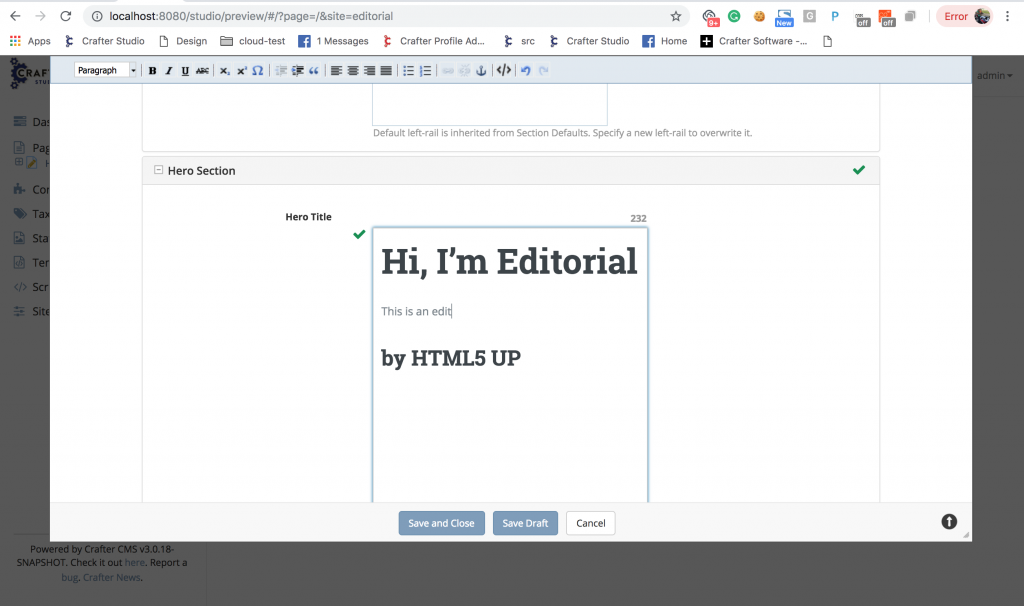Select the superscript formatting icon
Screen dimensions: 1024x606
[240, 70]
